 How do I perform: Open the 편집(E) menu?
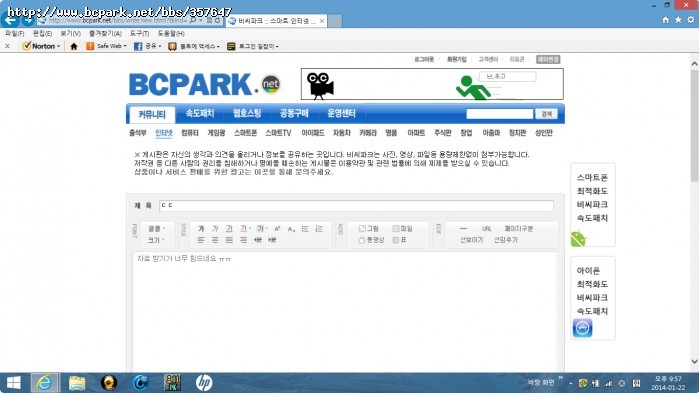tap(42, 33)
